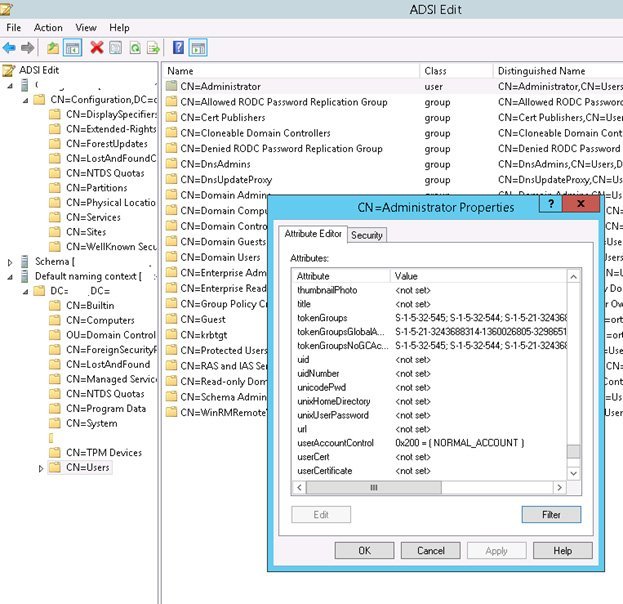Click the Schema server icon in tree
The height and width of the screenshot is (604, 623).
[25, 261]
